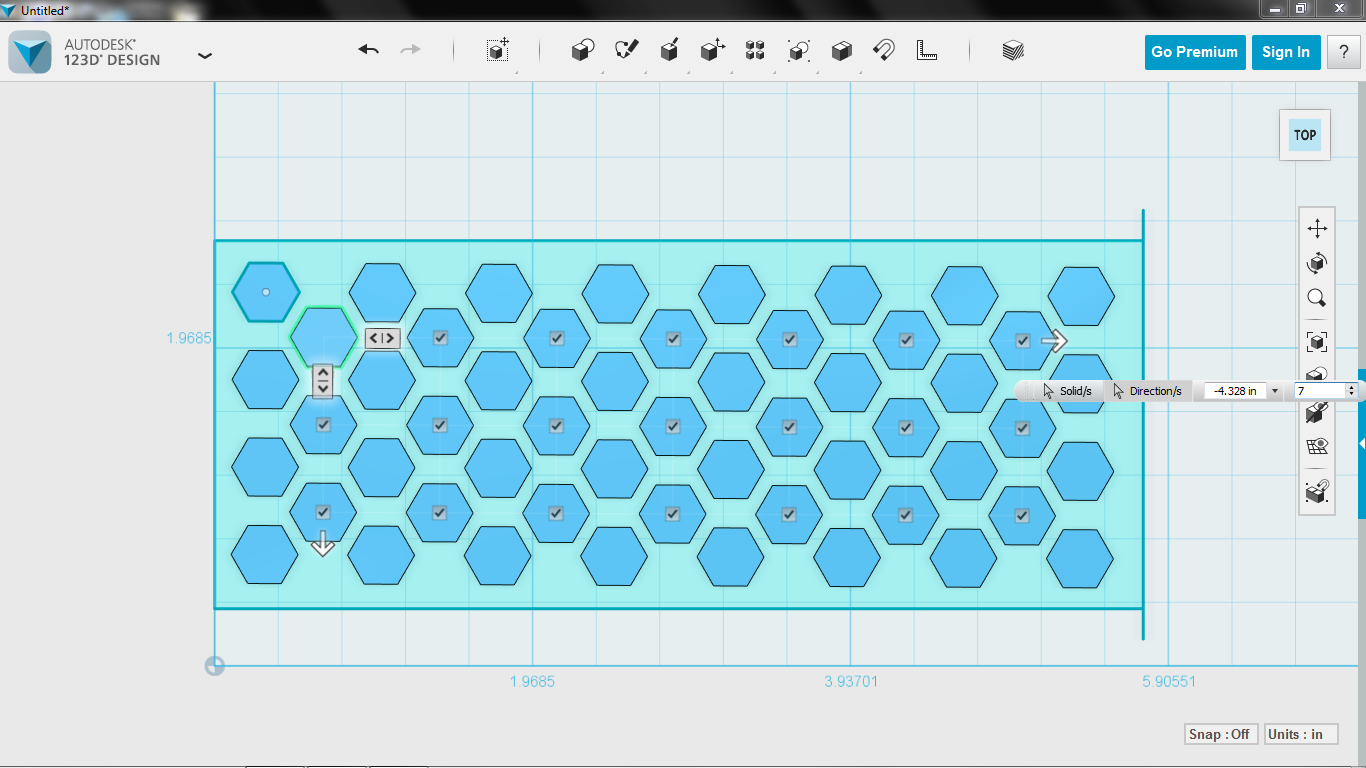Click the Undo arrow icon
The width and height of the screenshot is (1366, 768).
(369, 50)
